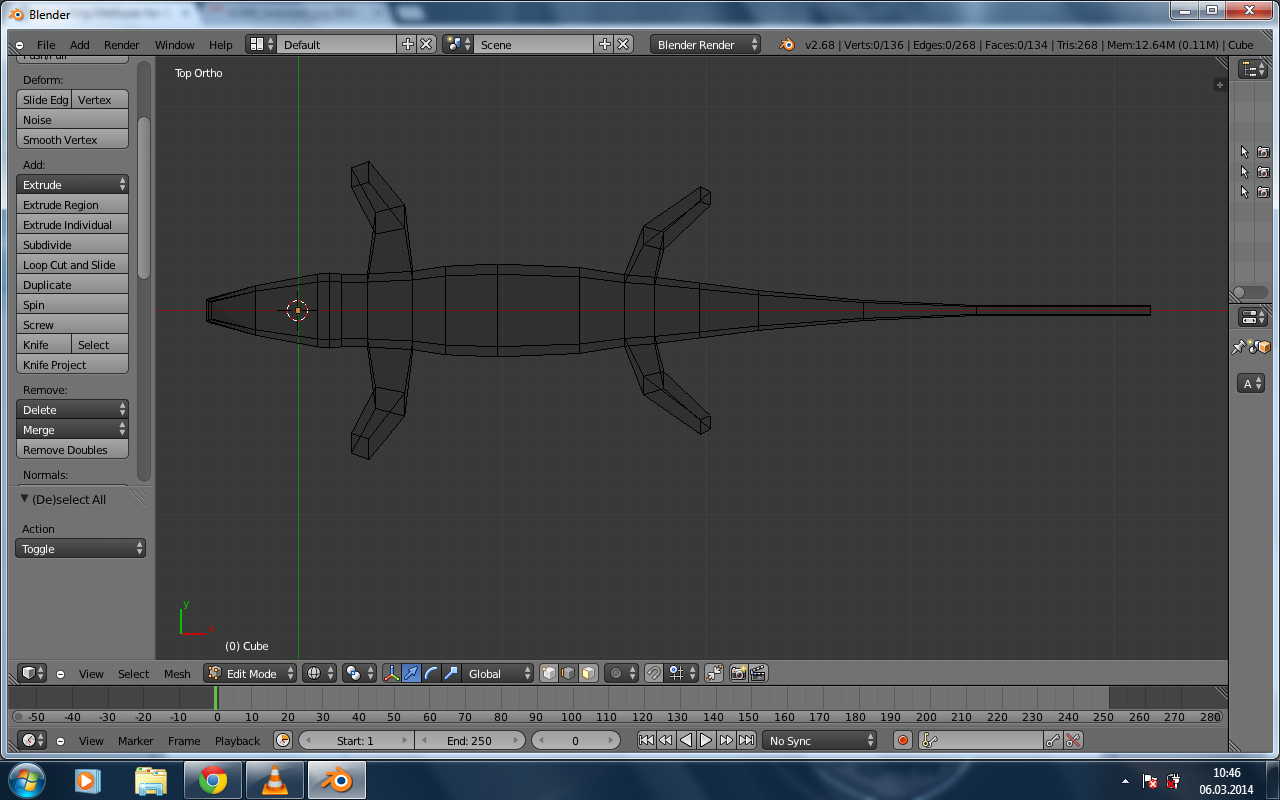Click the Remove Doubles button
Screen dimensions: 1280x800
(x=73, y=450)
